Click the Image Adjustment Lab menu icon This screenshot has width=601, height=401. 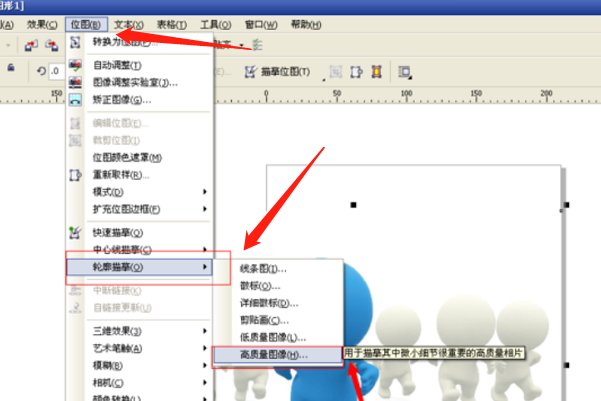tap(75, 82)
